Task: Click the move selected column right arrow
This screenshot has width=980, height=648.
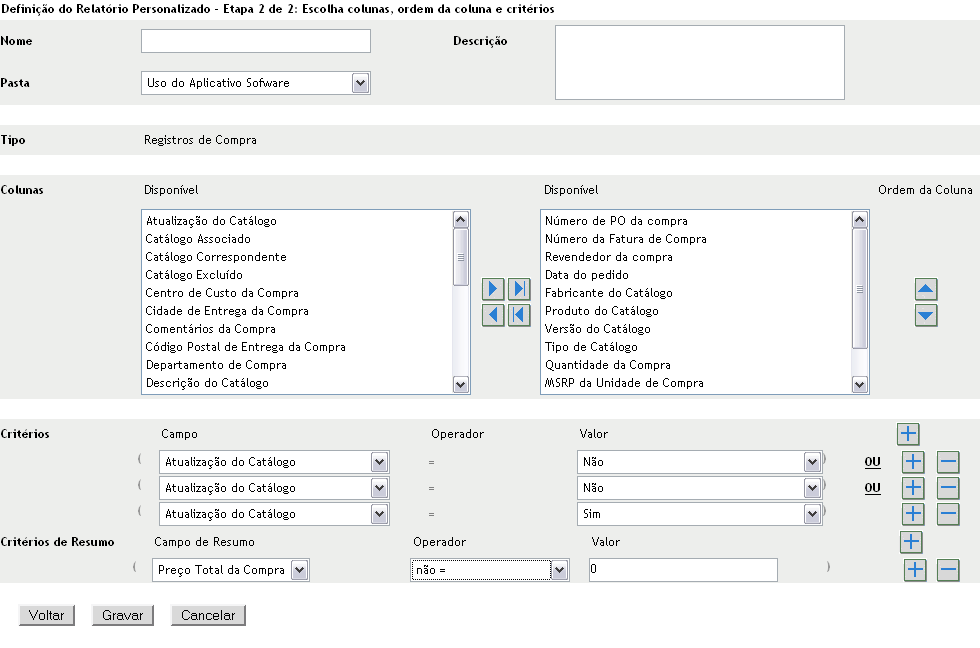Action: 493,290
